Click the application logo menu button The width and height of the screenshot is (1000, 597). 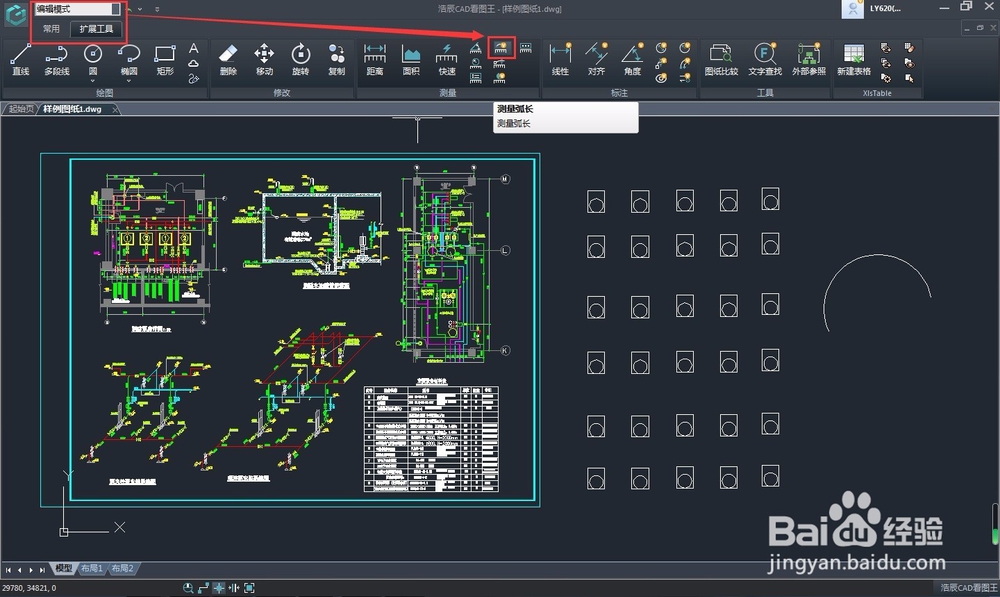[x=15, y=14]
